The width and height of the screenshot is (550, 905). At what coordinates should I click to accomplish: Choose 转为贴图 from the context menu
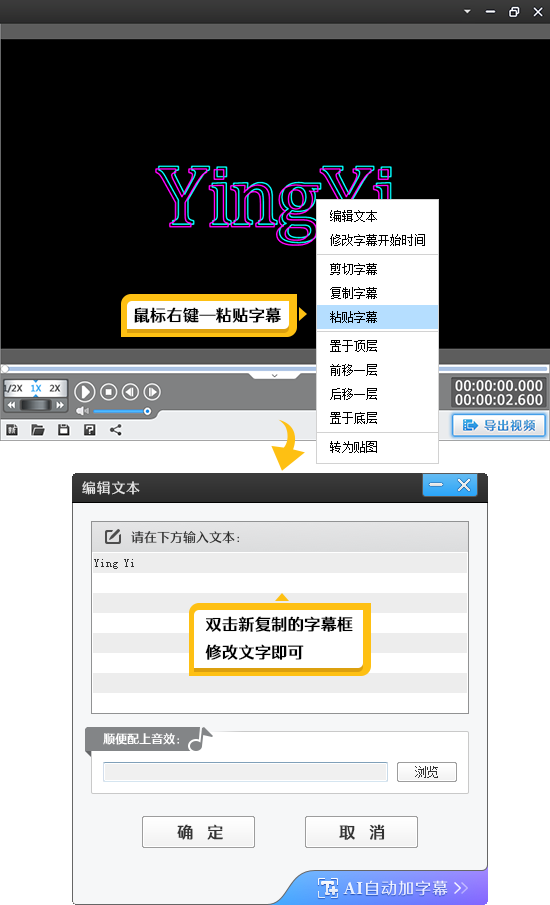click(377, 447)
